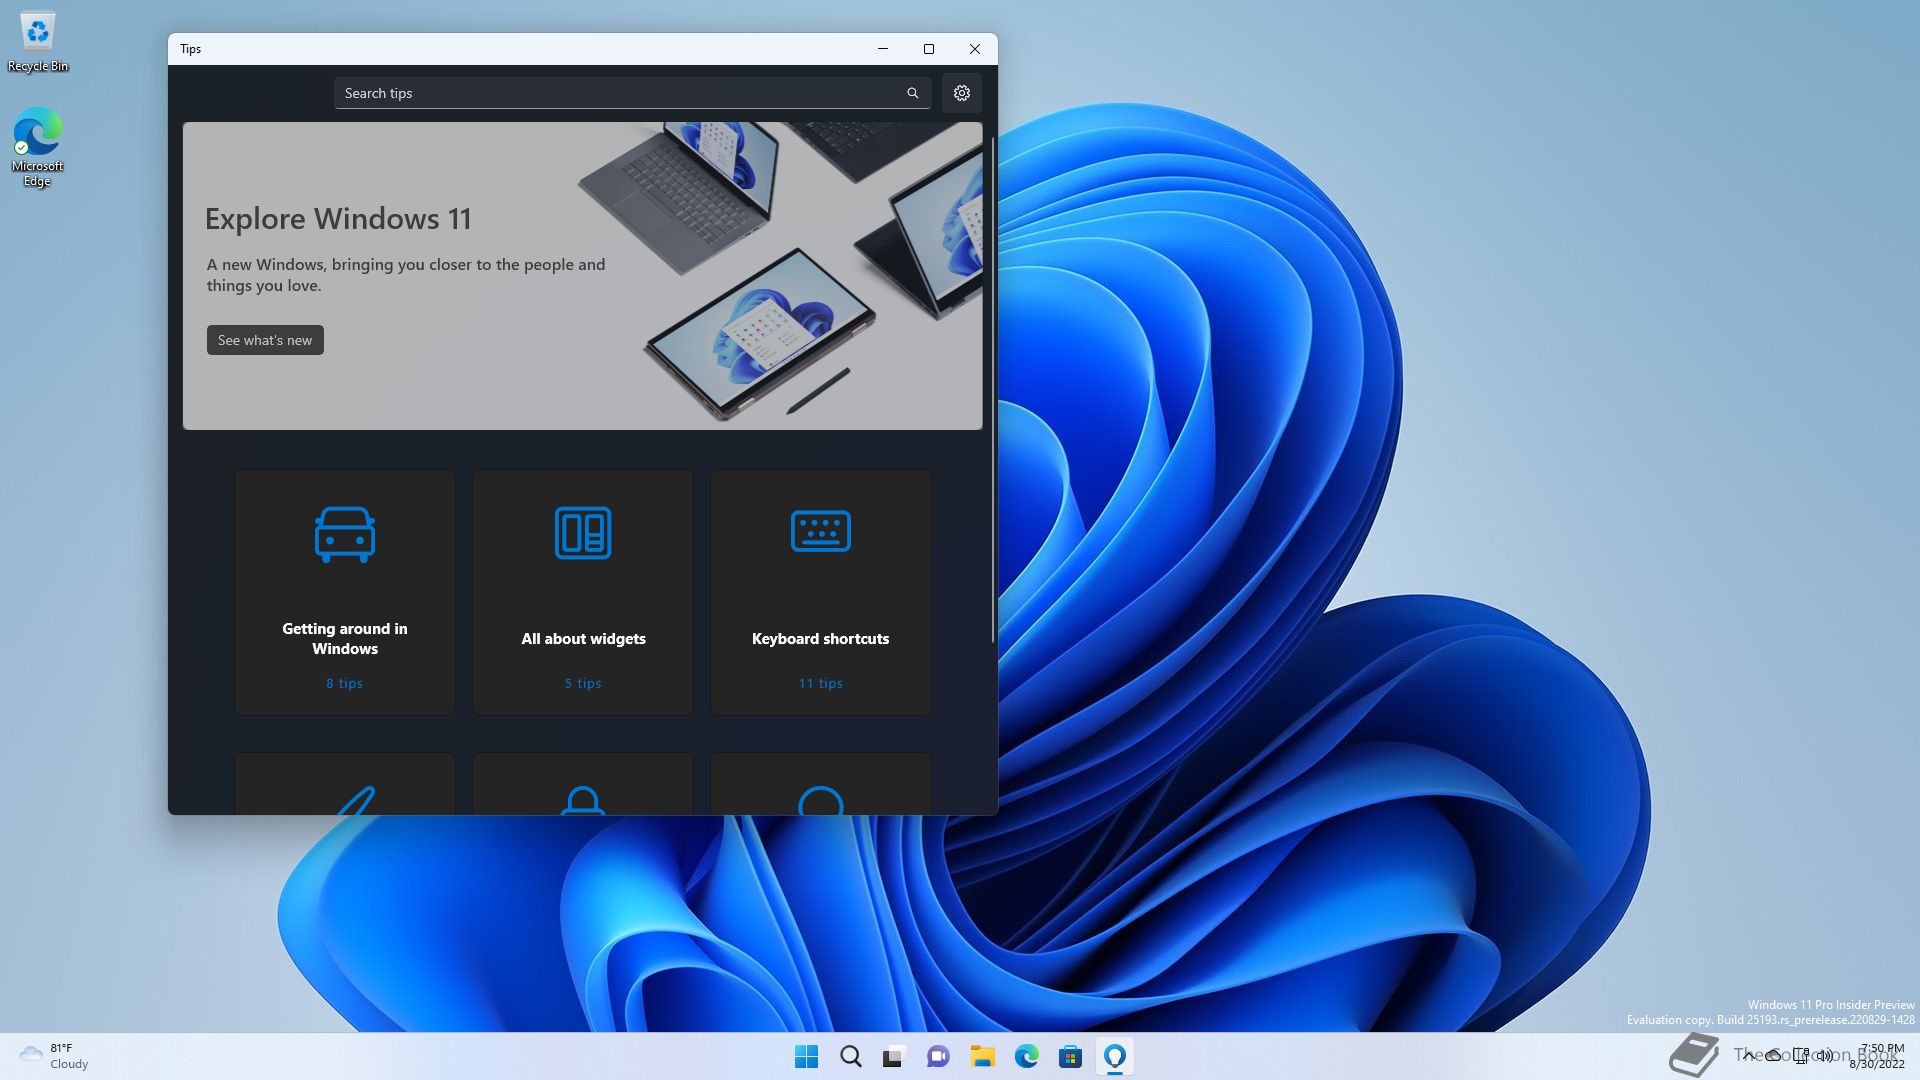Open Tips settings gear

click(x=961, y=93)
